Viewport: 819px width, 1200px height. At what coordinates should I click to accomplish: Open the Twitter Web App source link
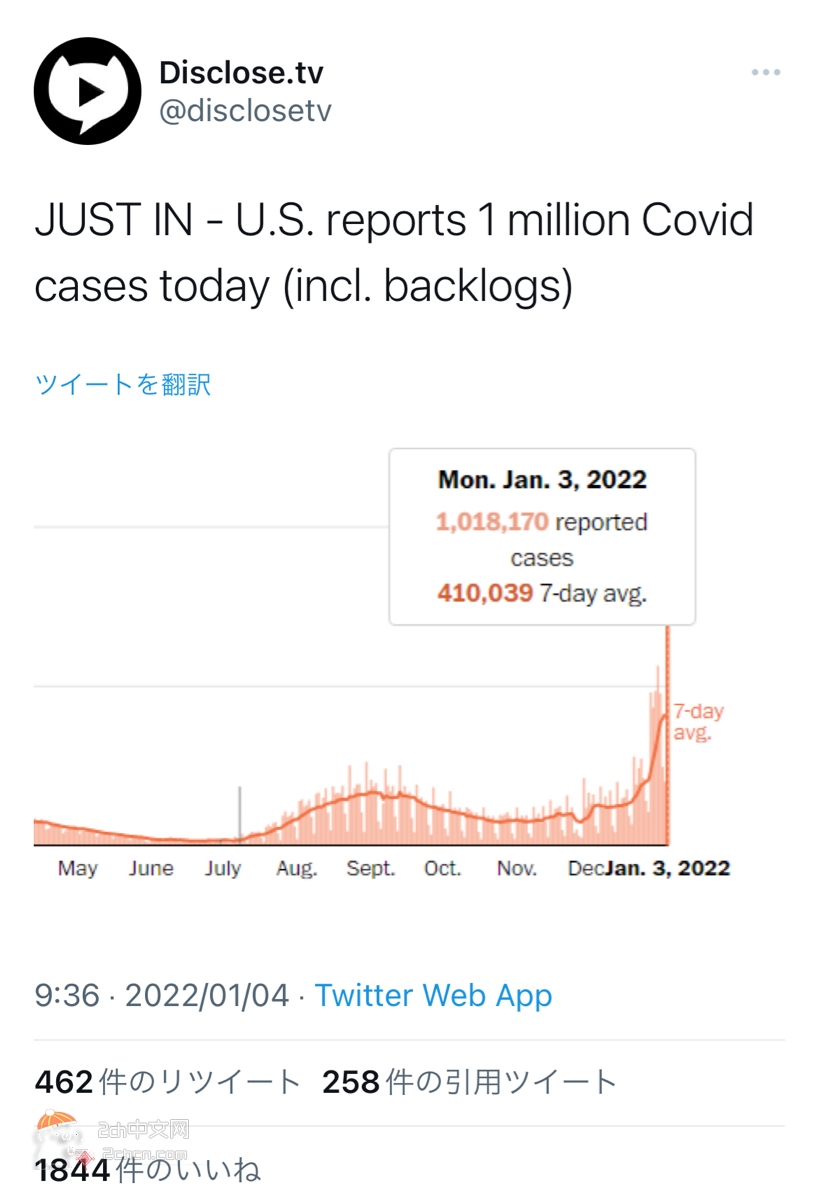pos(433,995)
